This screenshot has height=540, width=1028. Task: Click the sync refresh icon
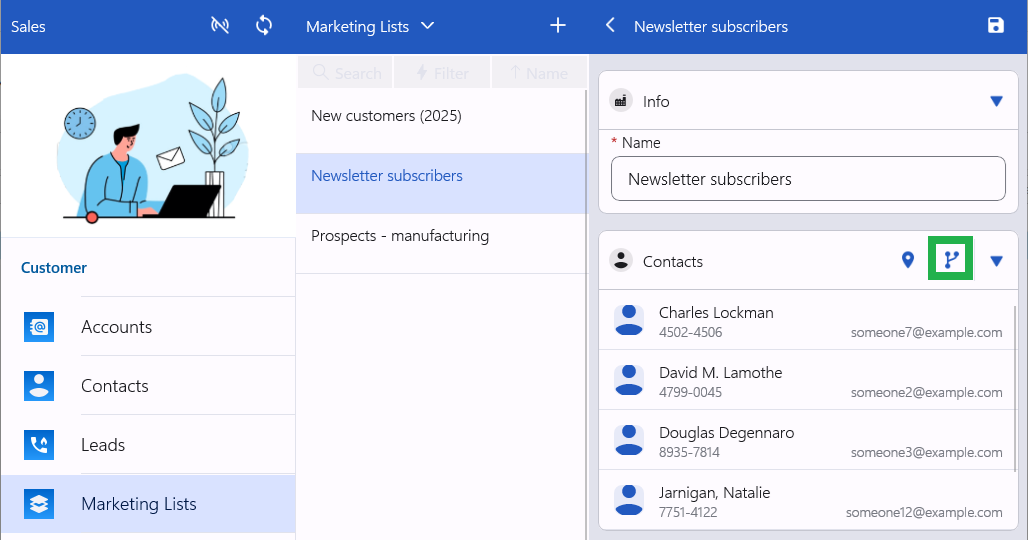pos(264,26)
